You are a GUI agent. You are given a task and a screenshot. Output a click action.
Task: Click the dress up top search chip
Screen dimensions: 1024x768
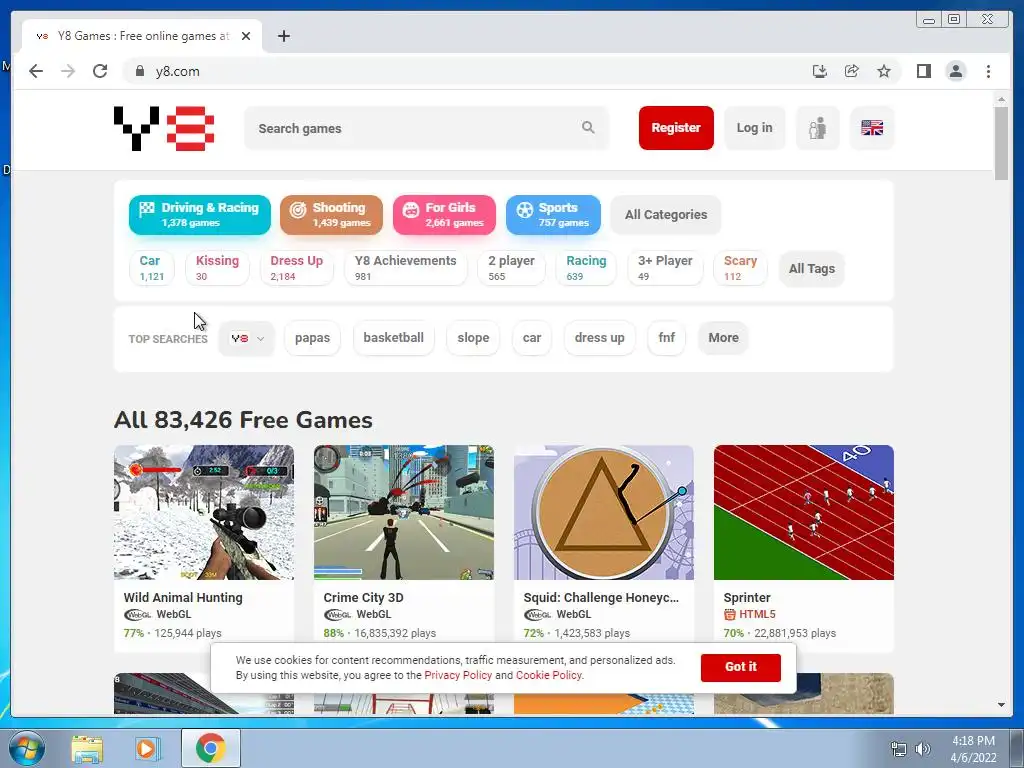[x=600, y=338]
